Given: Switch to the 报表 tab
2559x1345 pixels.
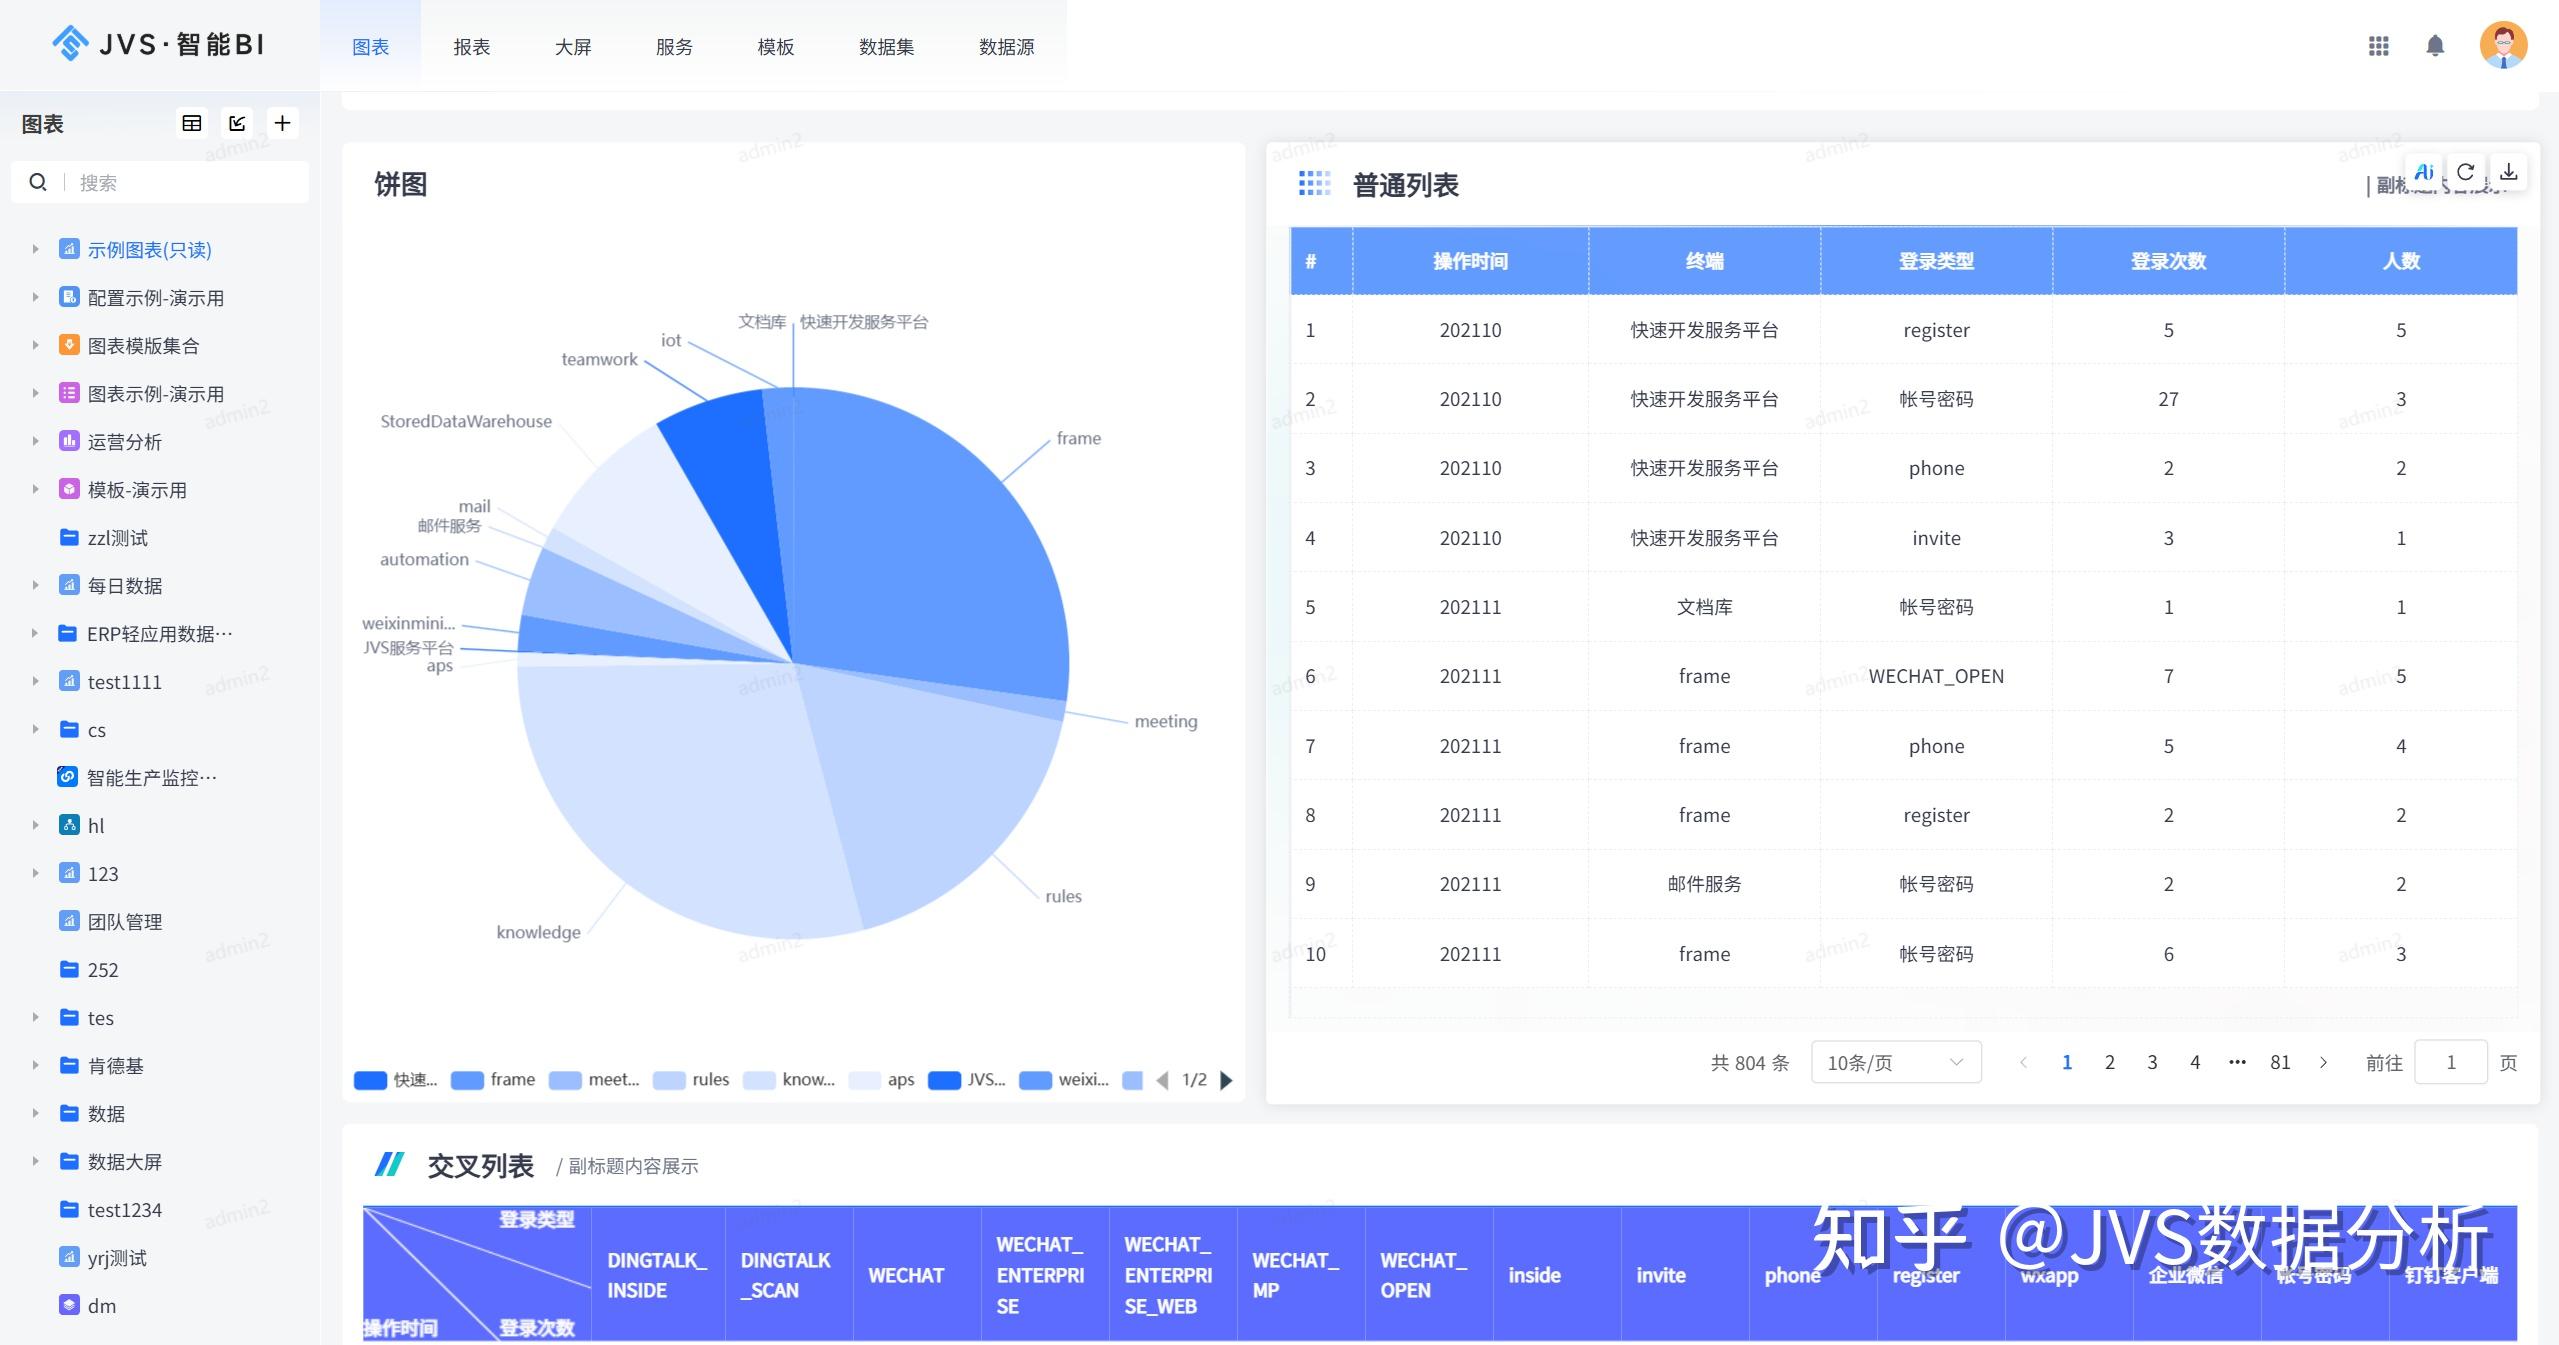Looking at the screenshot, I should point(472,46).
